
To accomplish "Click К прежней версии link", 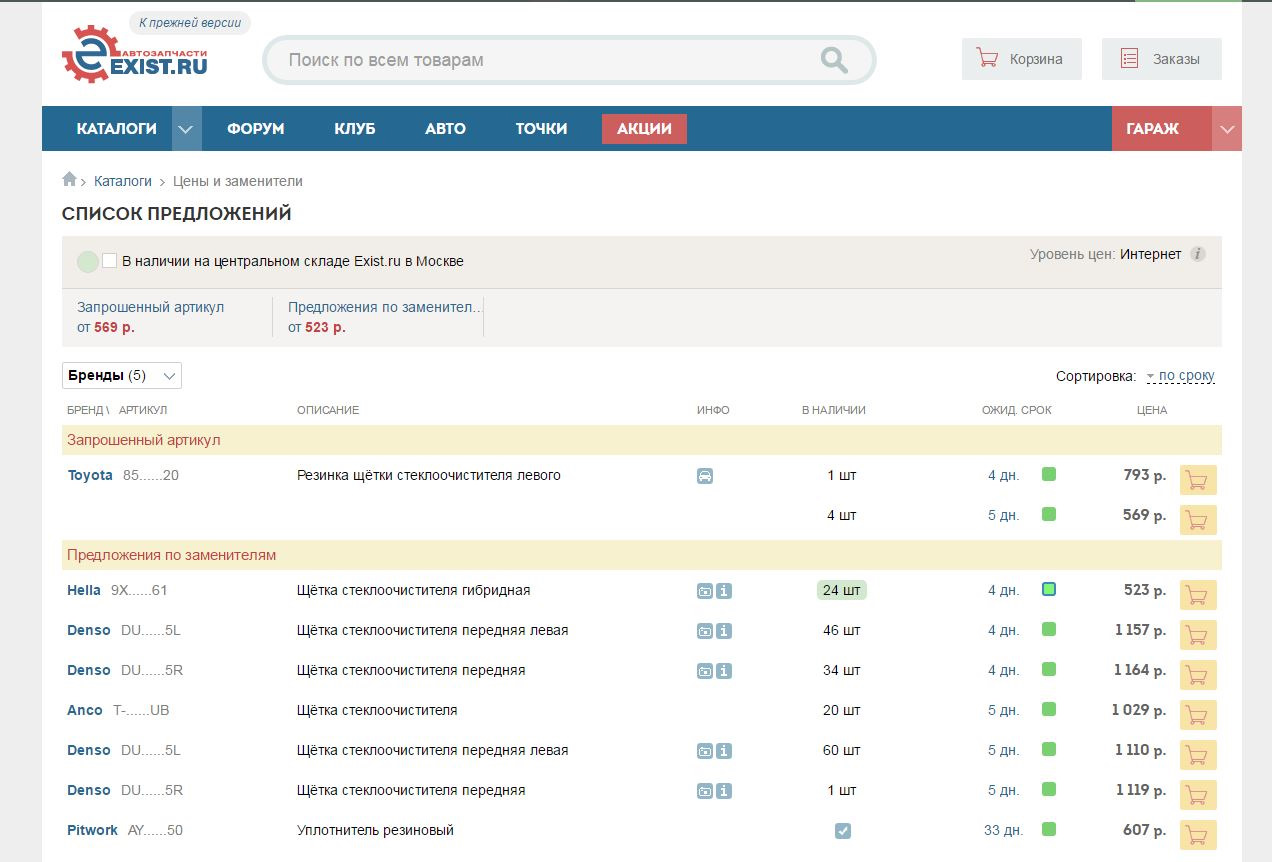I will (x=190, y=23).
